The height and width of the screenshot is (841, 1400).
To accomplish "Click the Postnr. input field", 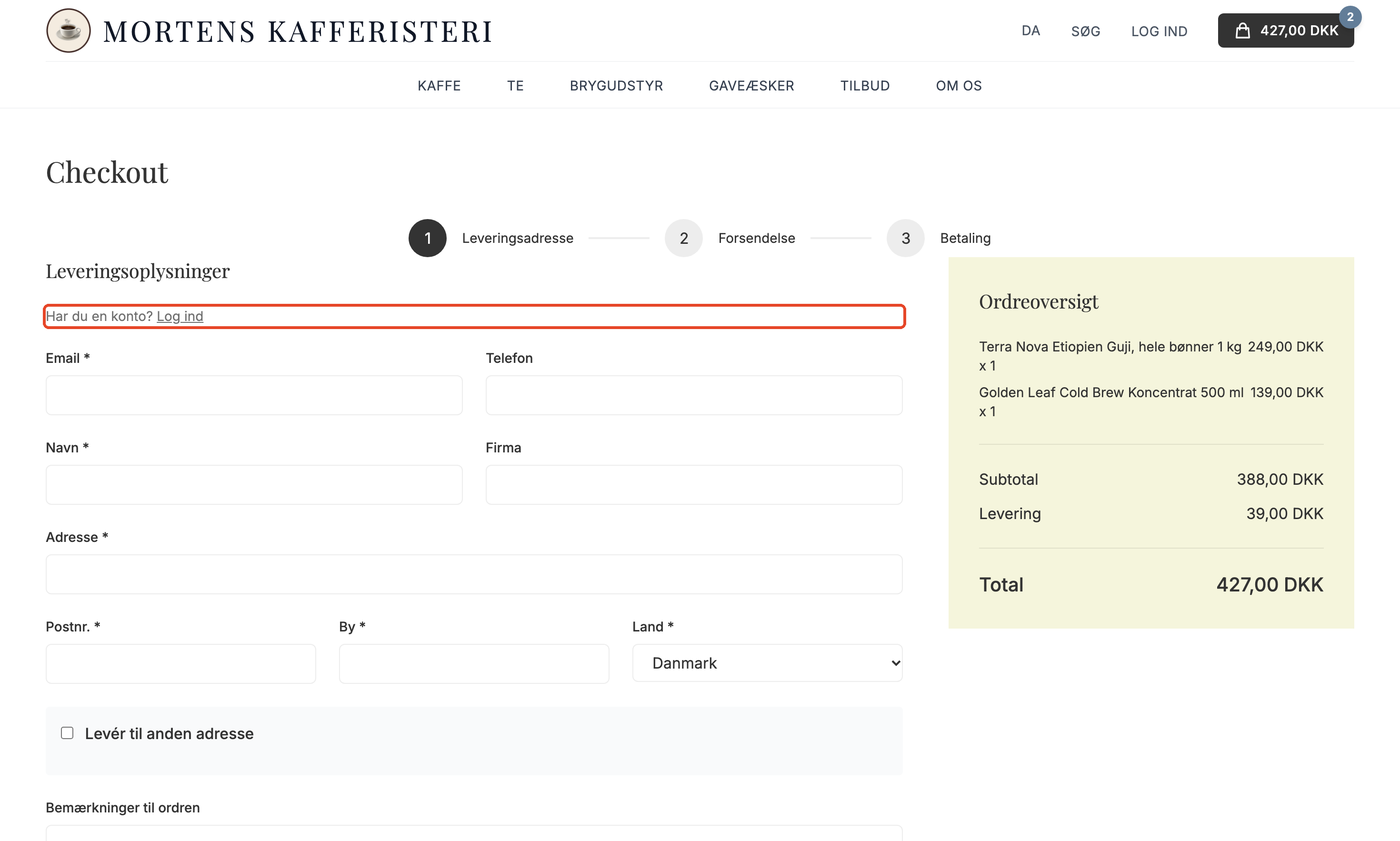I will (x=181, y=664).
